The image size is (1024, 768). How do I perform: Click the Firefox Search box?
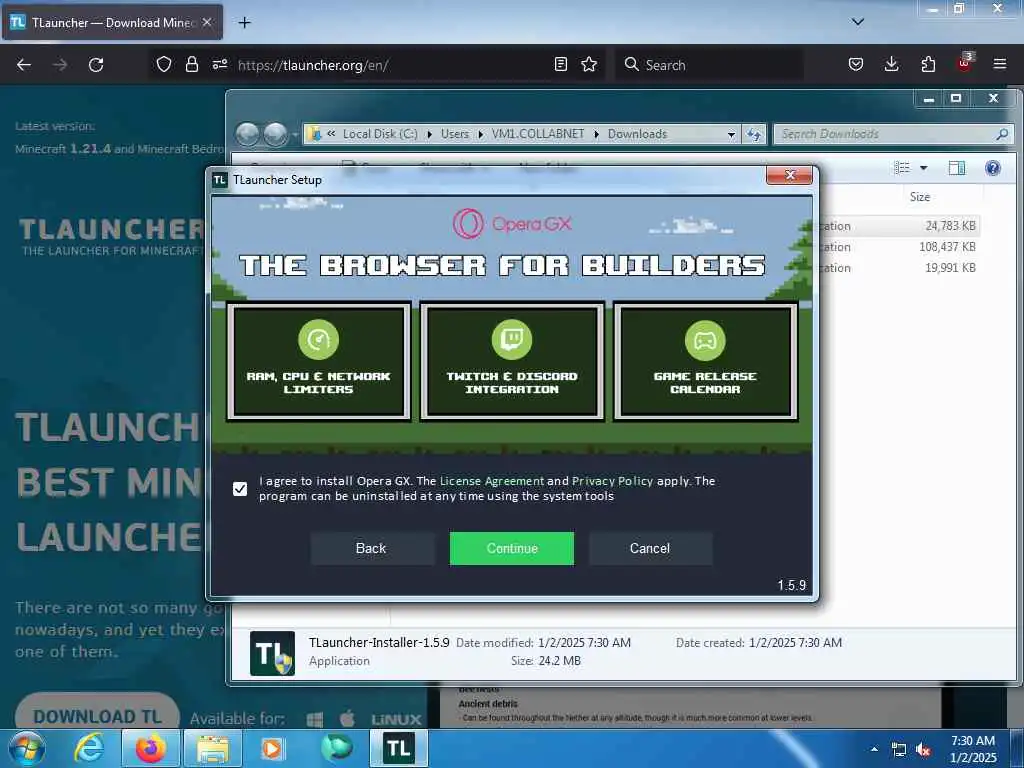pyautogui.click(x=709, y=65)
